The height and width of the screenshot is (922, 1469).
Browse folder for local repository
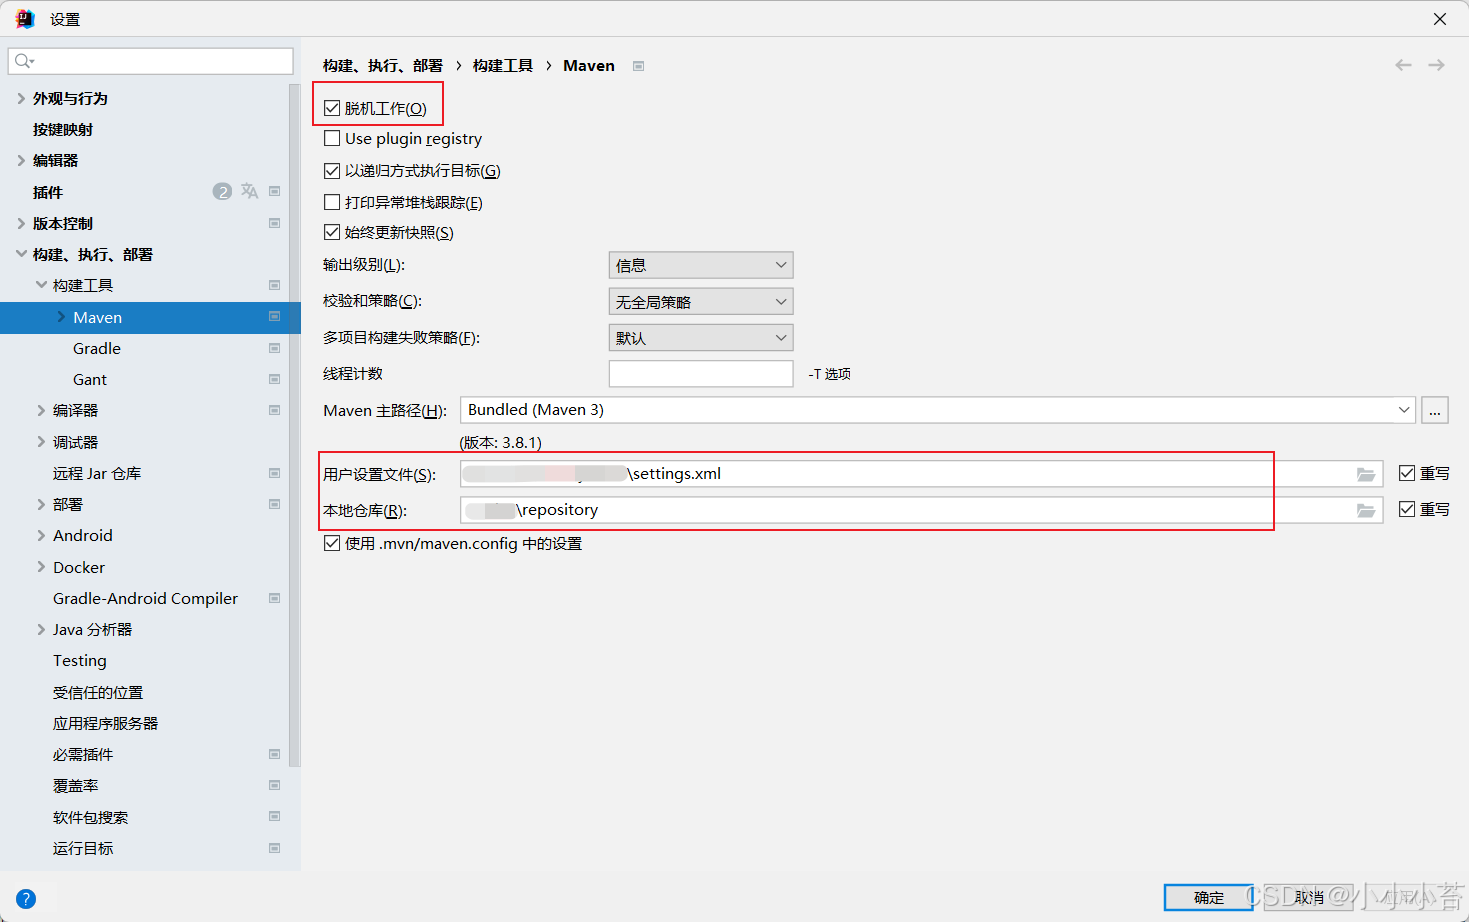[1366, 510]
